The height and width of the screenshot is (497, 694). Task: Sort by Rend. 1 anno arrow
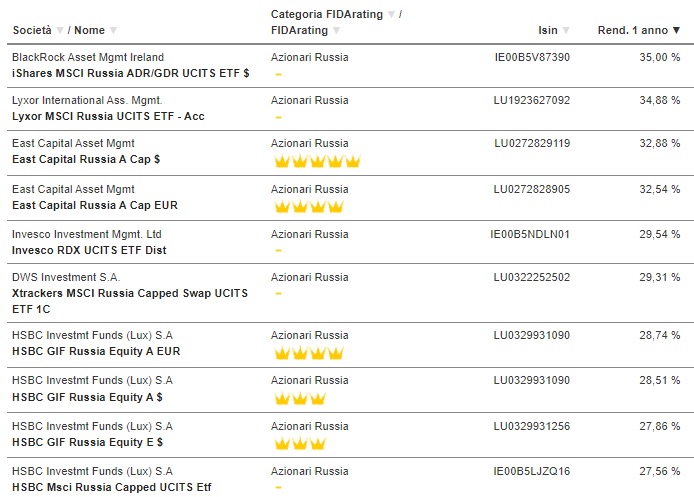(676, 31)
